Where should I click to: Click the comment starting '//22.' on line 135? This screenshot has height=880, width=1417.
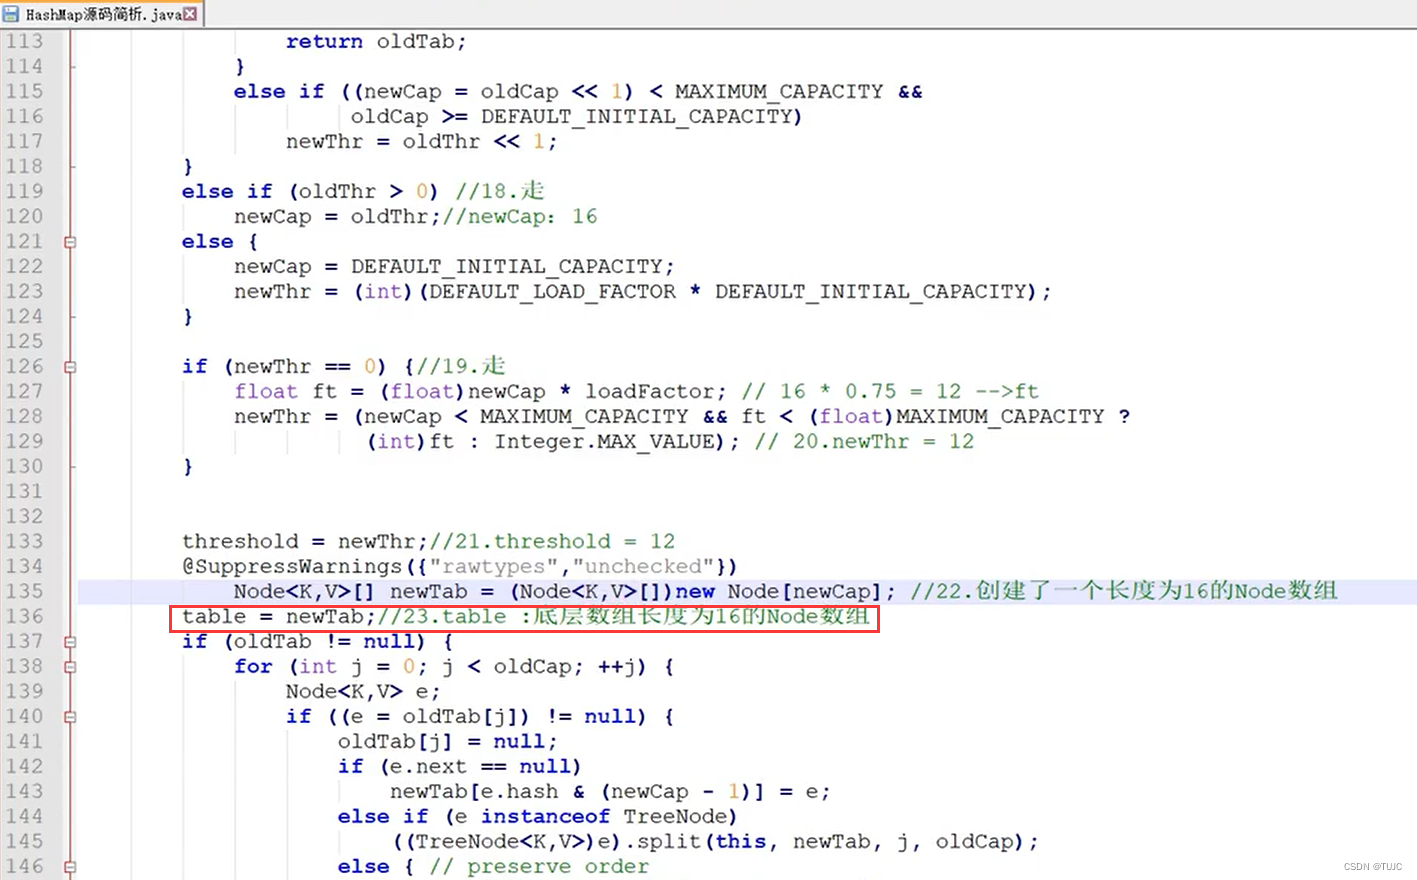coord(1124,591)
